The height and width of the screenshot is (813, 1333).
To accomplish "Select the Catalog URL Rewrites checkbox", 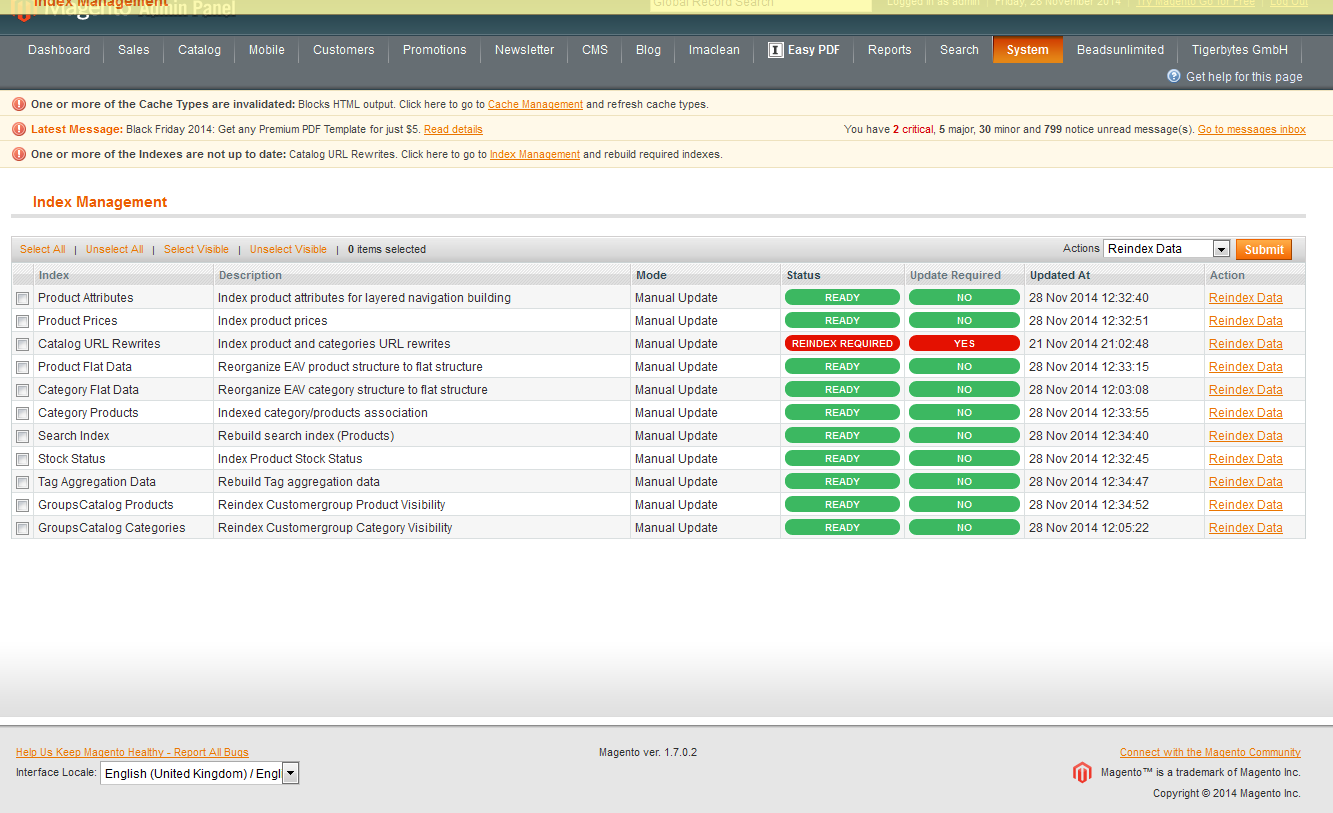I will point(22,344).
